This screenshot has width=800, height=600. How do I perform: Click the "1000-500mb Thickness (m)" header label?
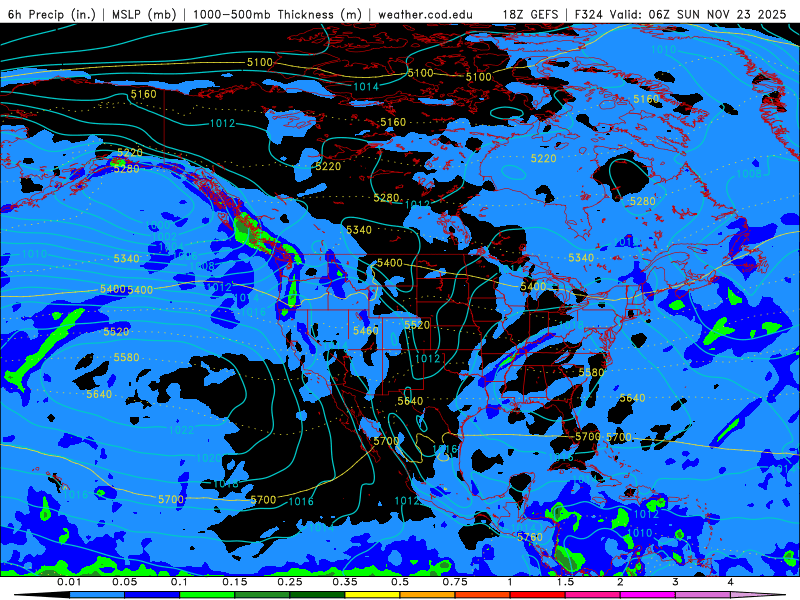coord(277,14)
